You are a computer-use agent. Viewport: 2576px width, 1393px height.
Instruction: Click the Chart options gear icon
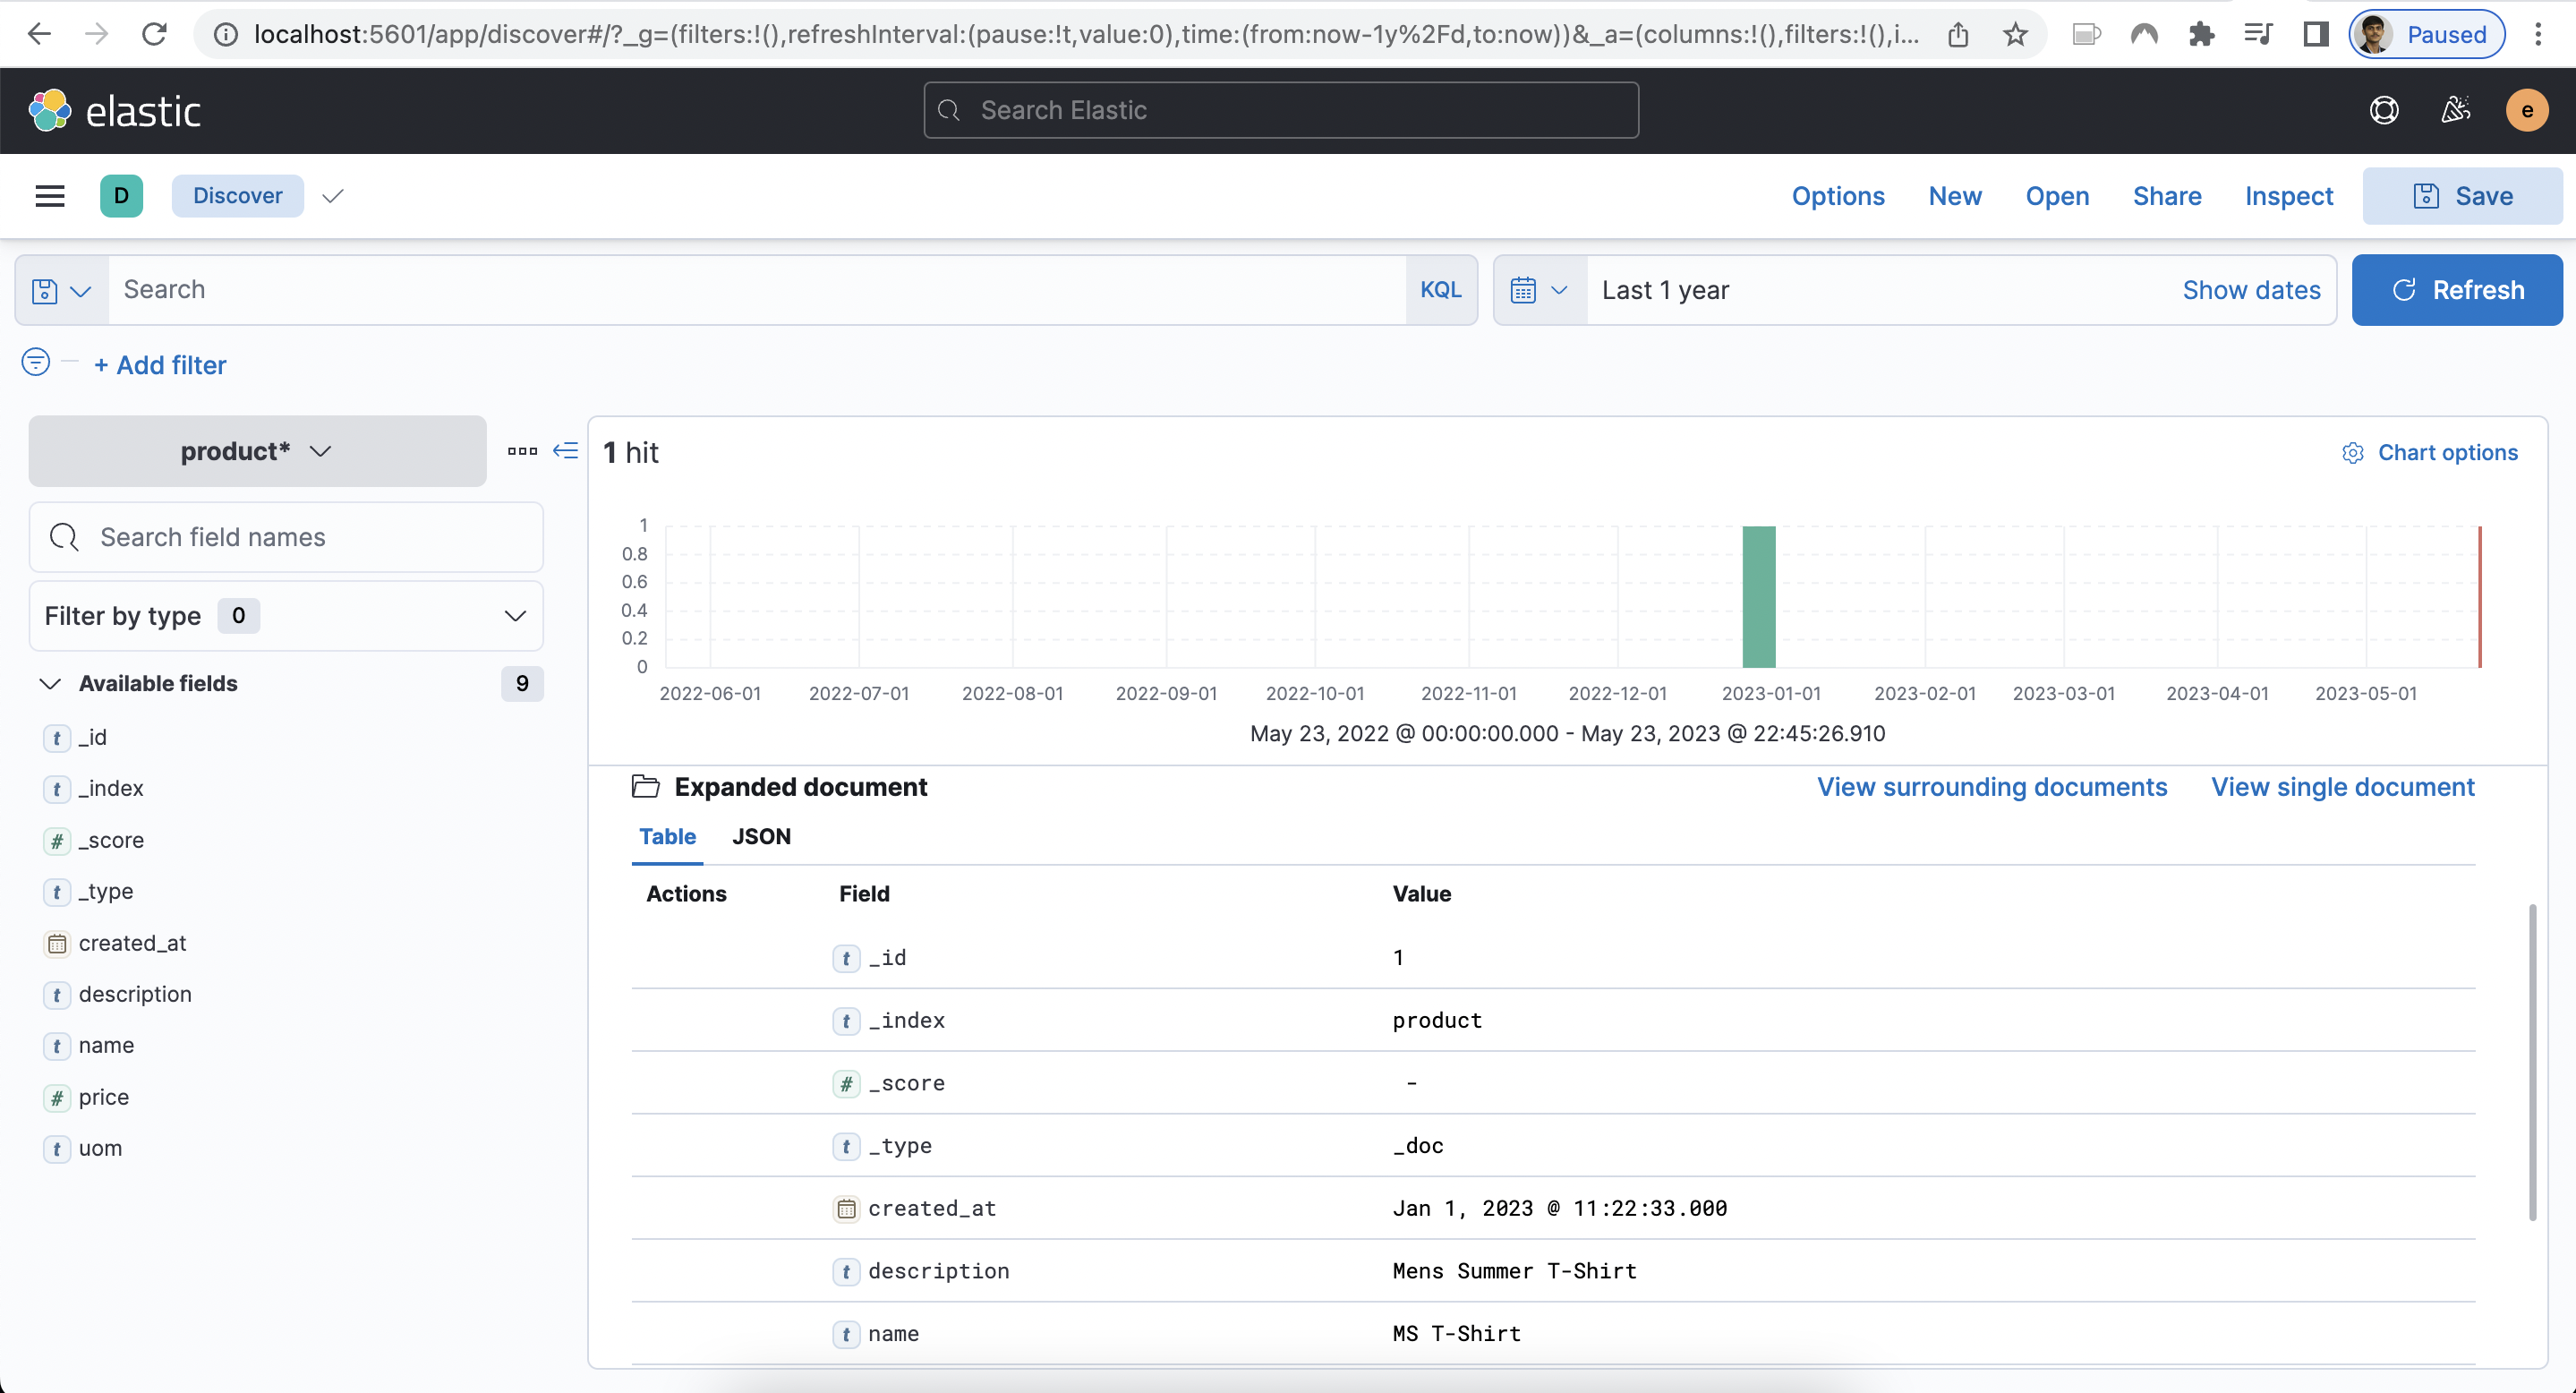[x=2350, y=453]
